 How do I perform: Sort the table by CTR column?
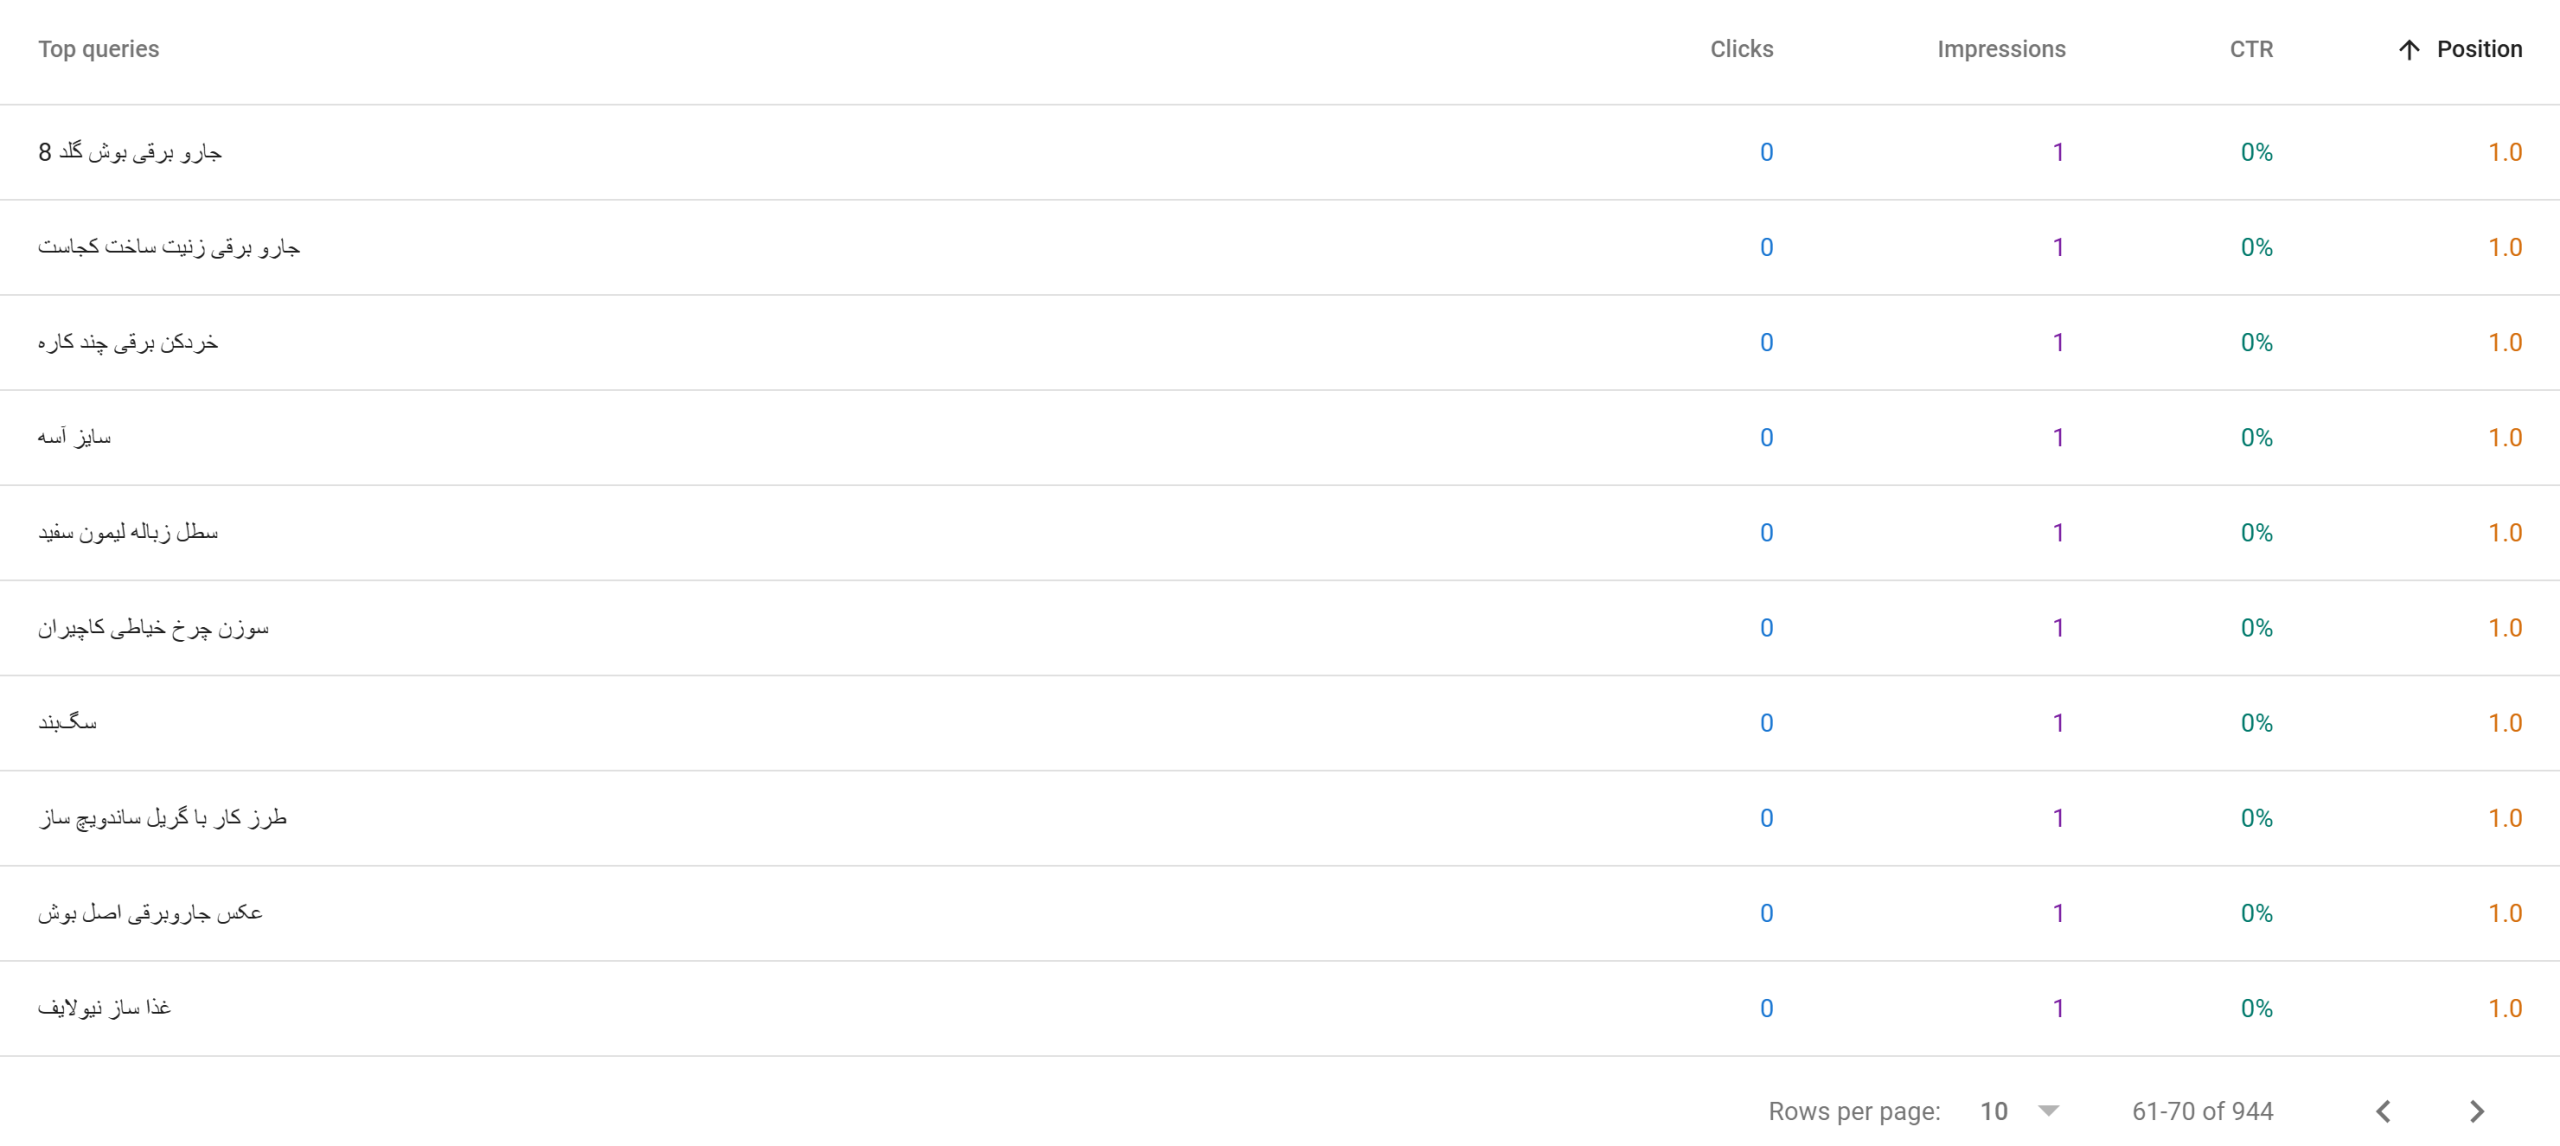(x=2251, y=49)
